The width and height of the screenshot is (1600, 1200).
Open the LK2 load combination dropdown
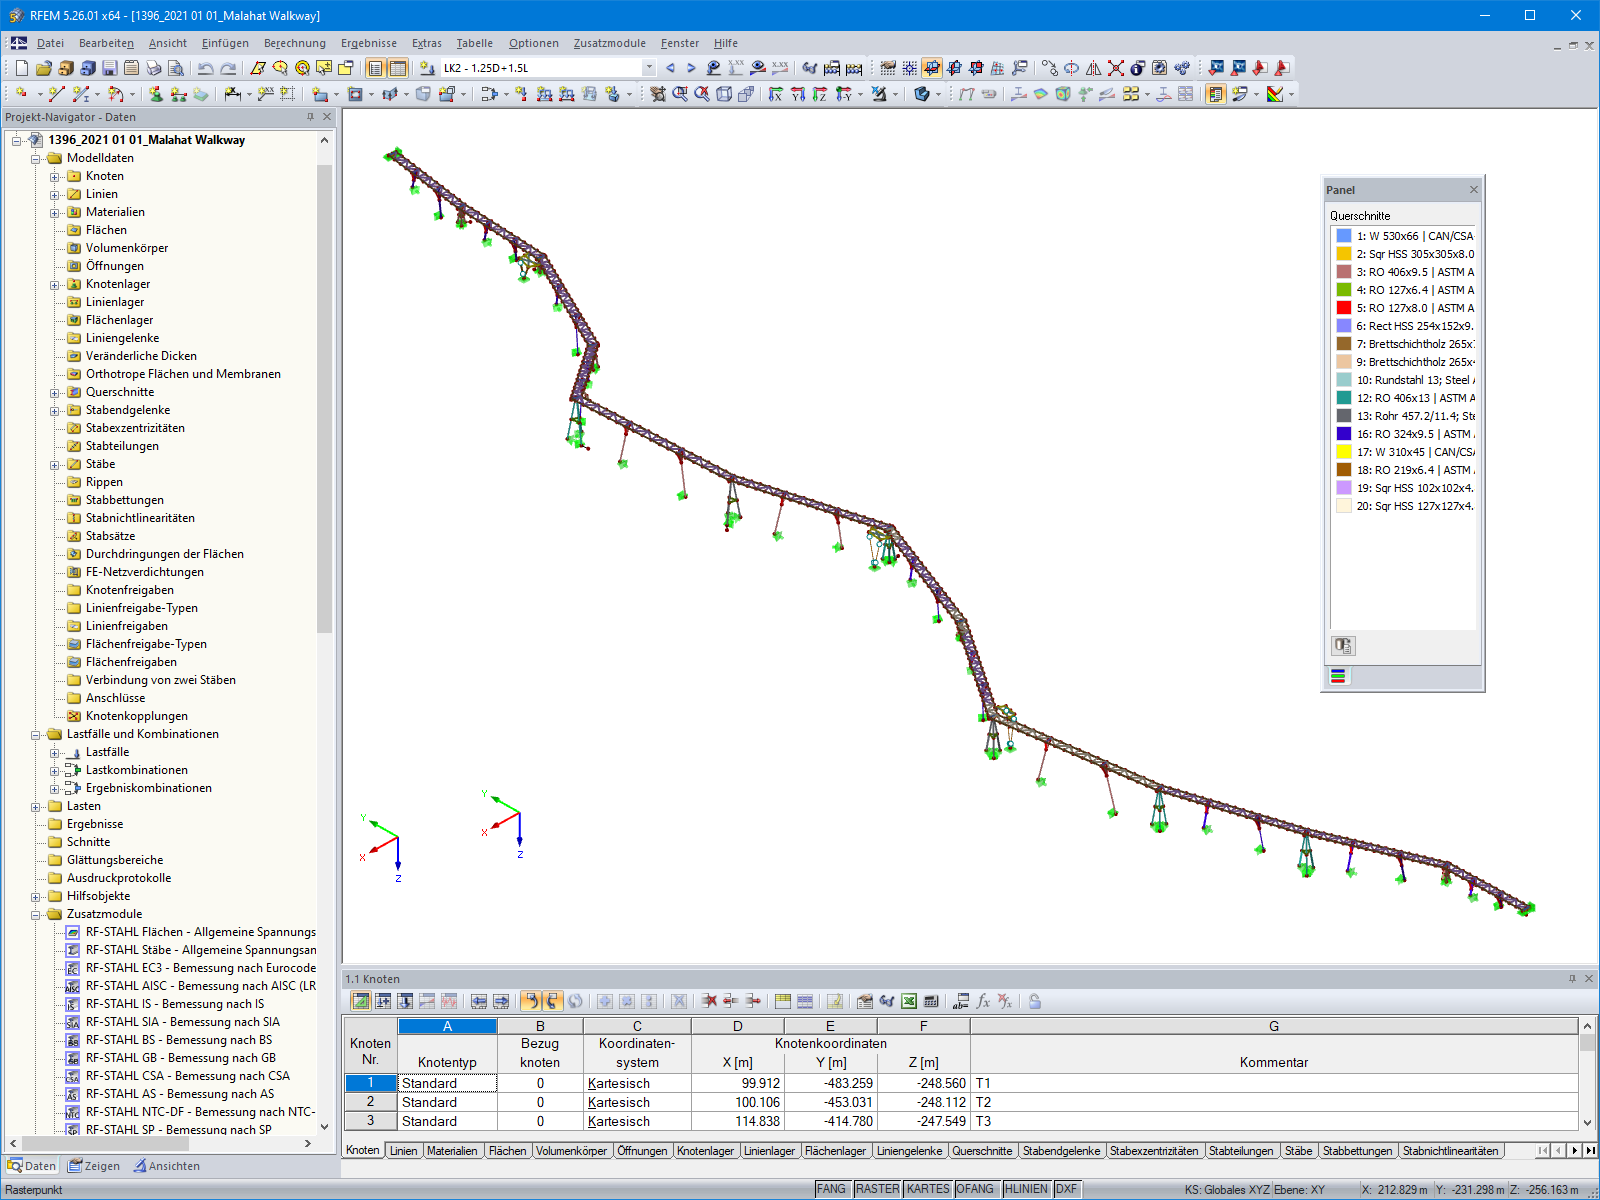click(648, 67)
